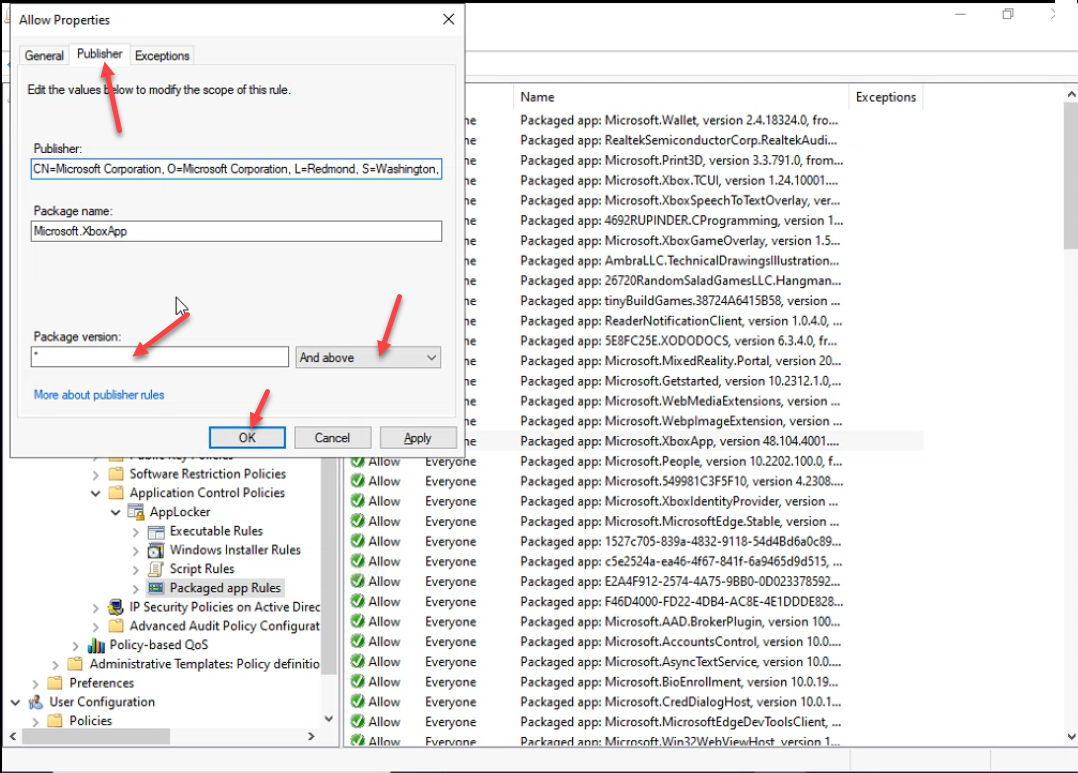Select Microsoft.Getstarted packaged app row
This screenshot has height=773, width=1078.
tap(681, 381)
